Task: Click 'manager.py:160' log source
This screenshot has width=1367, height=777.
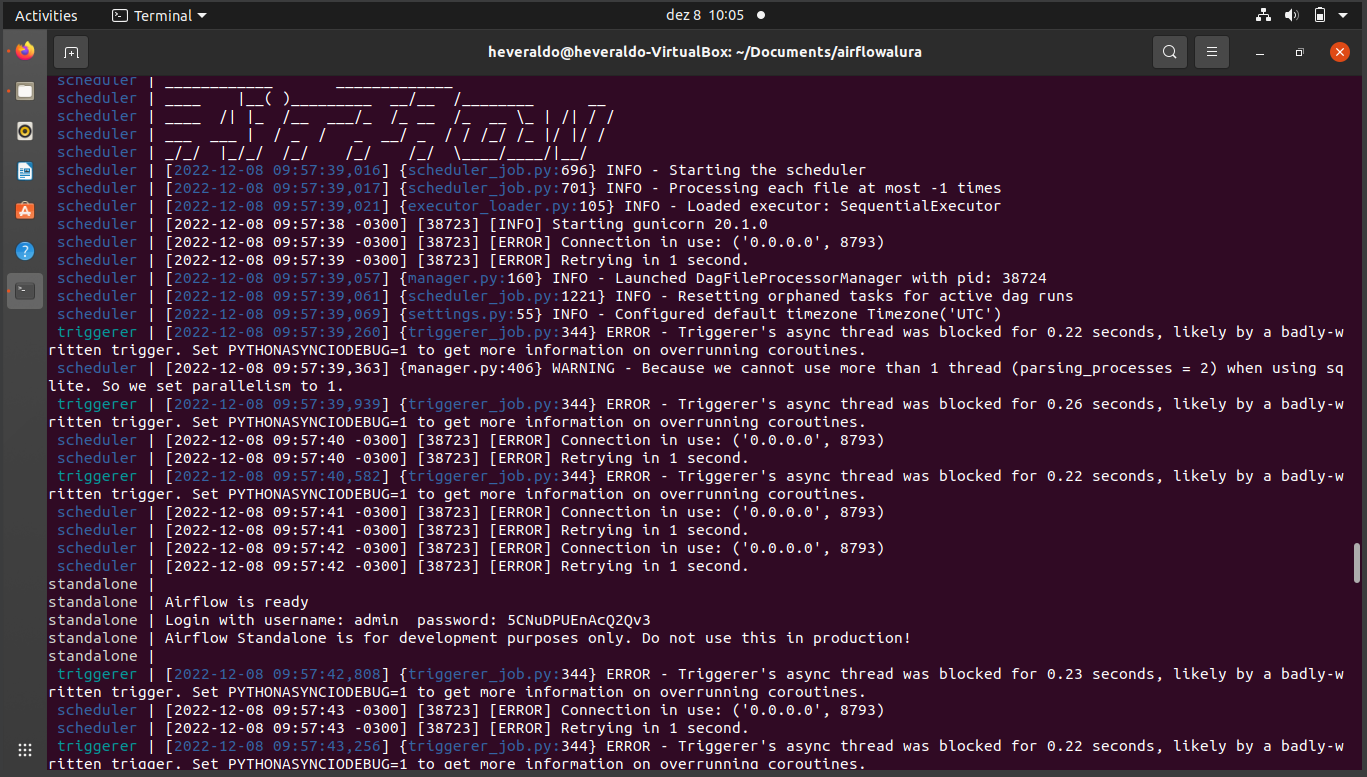Action: point(471,278)
